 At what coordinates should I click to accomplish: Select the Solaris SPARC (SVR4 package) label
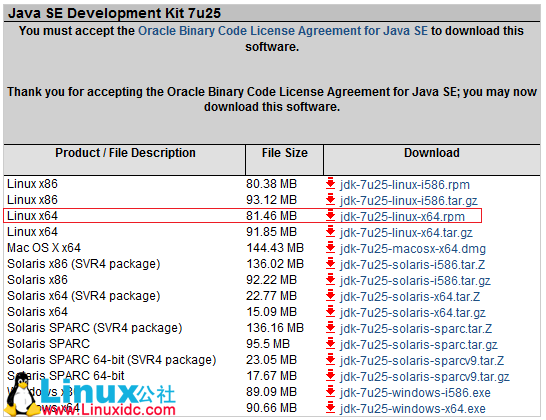[x=94, y=328]
